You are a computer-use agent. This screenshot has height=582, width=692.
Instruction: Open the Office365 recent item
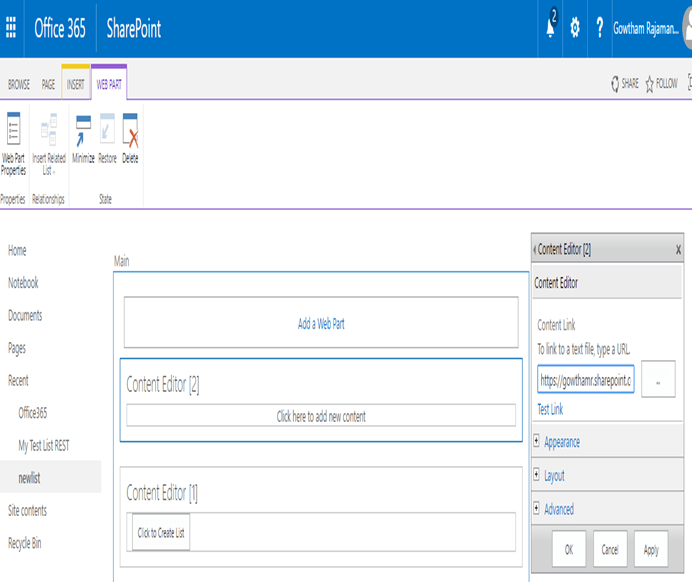coord(33,413)
